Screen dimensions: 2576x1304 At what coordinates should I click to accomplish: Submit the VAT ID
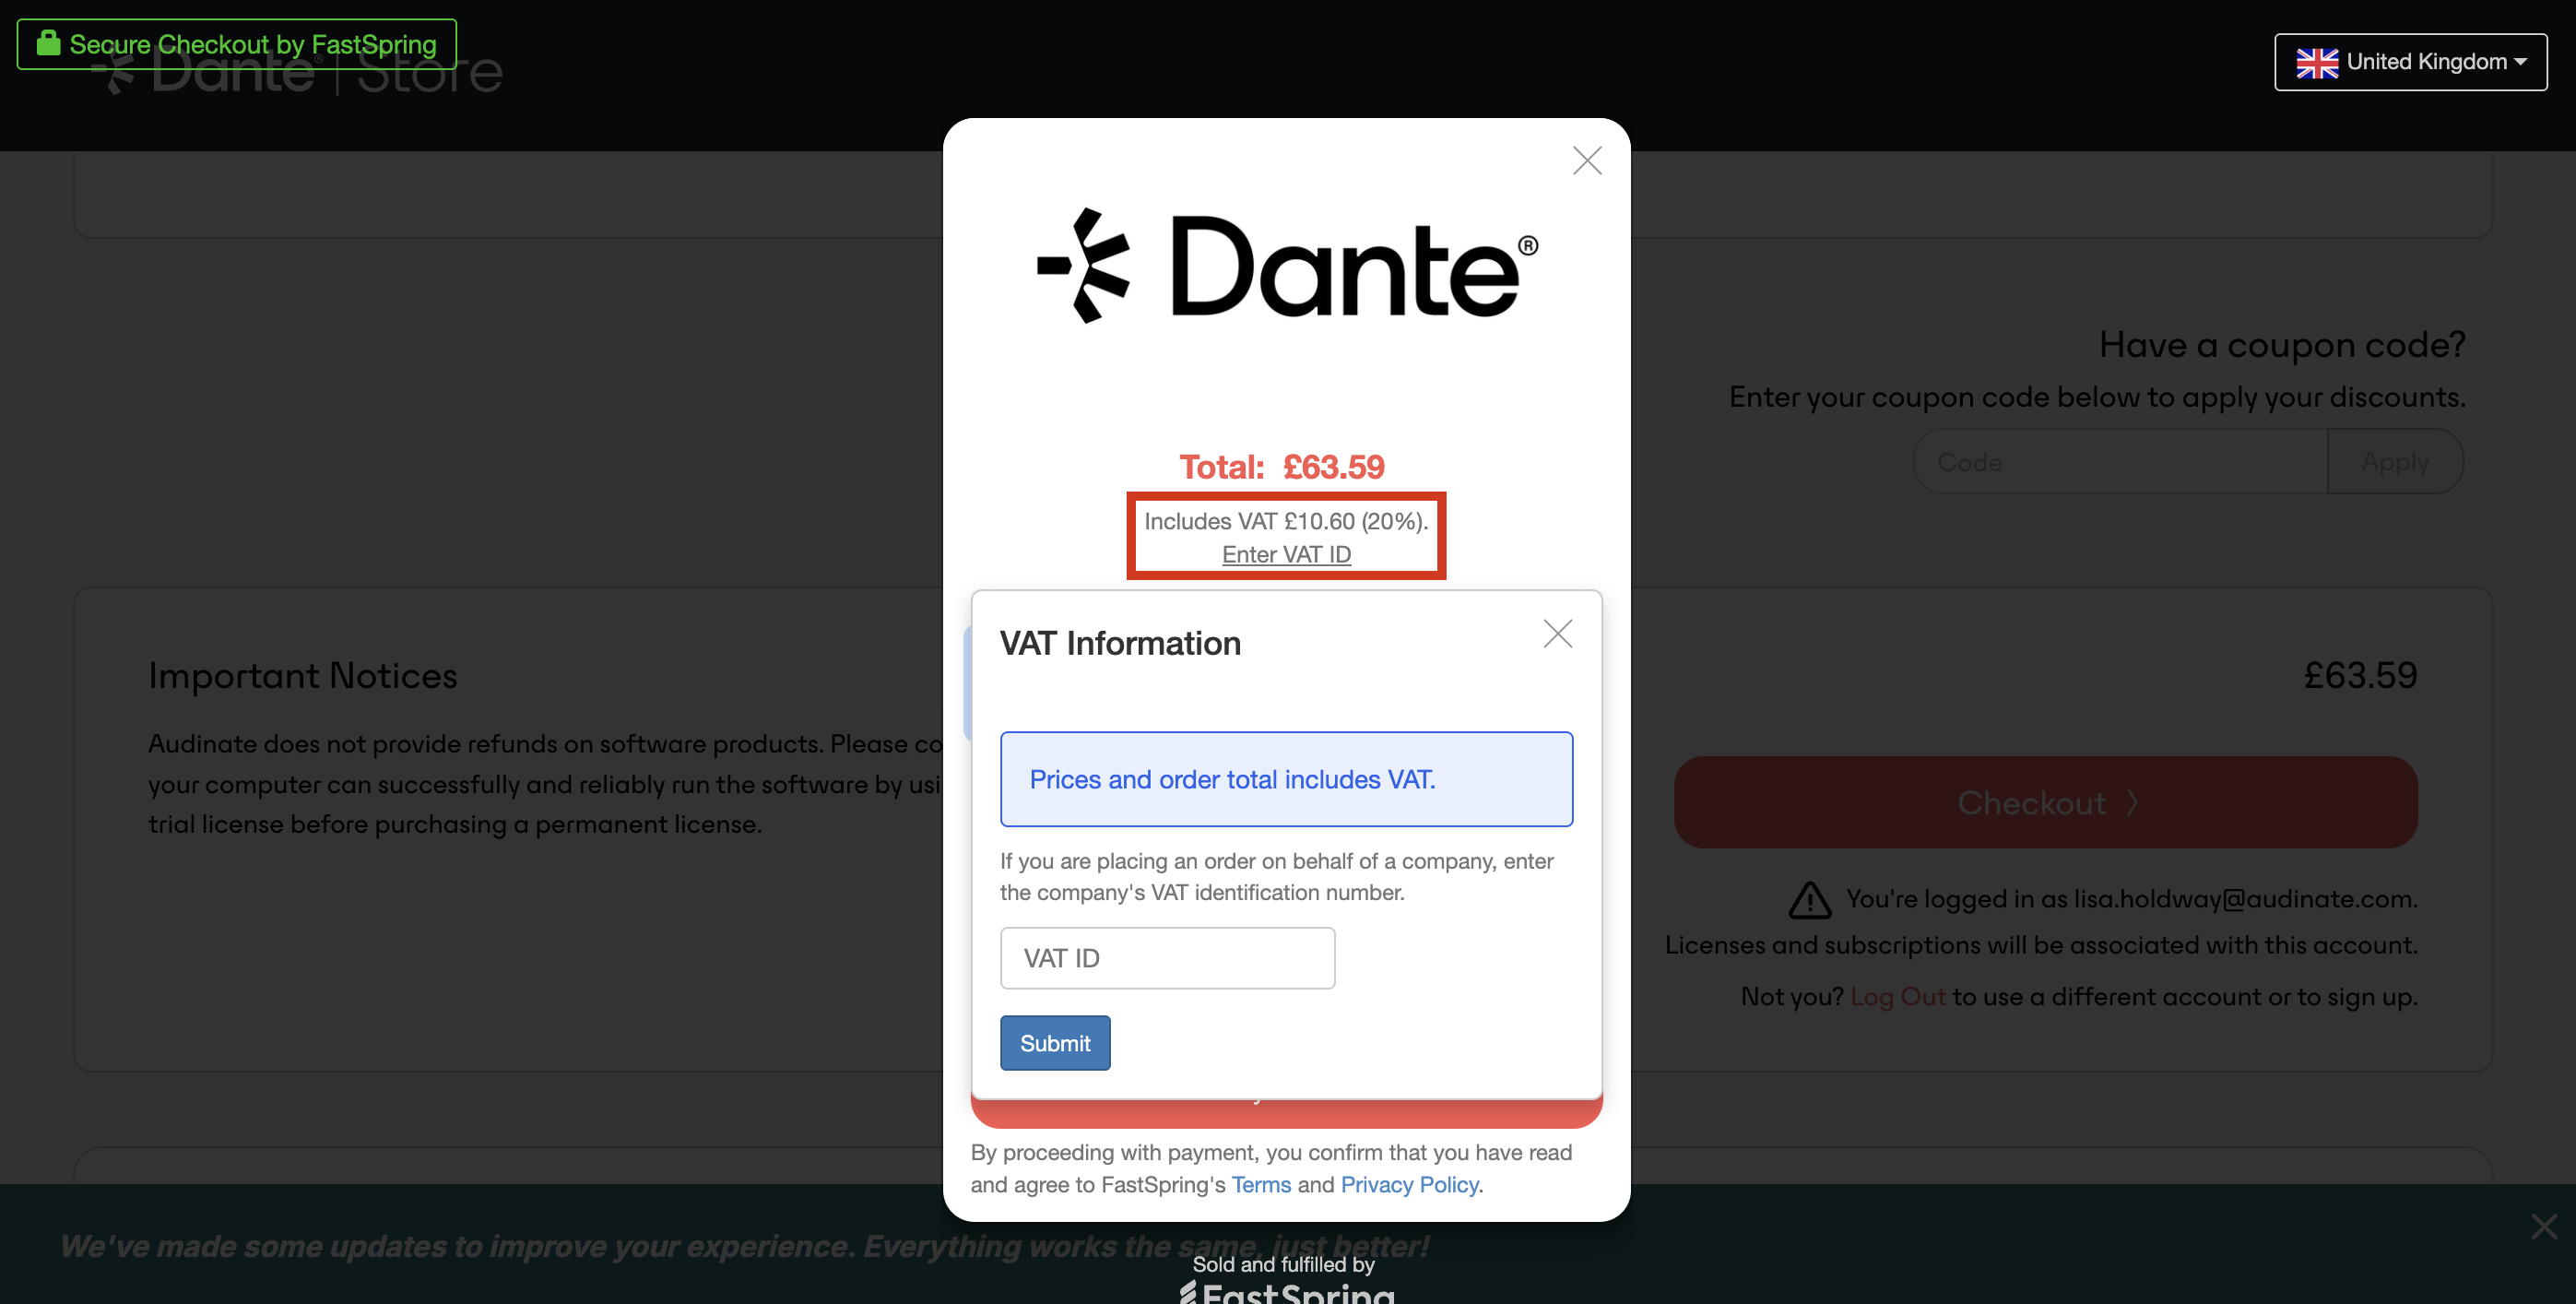(1055, 1043)
